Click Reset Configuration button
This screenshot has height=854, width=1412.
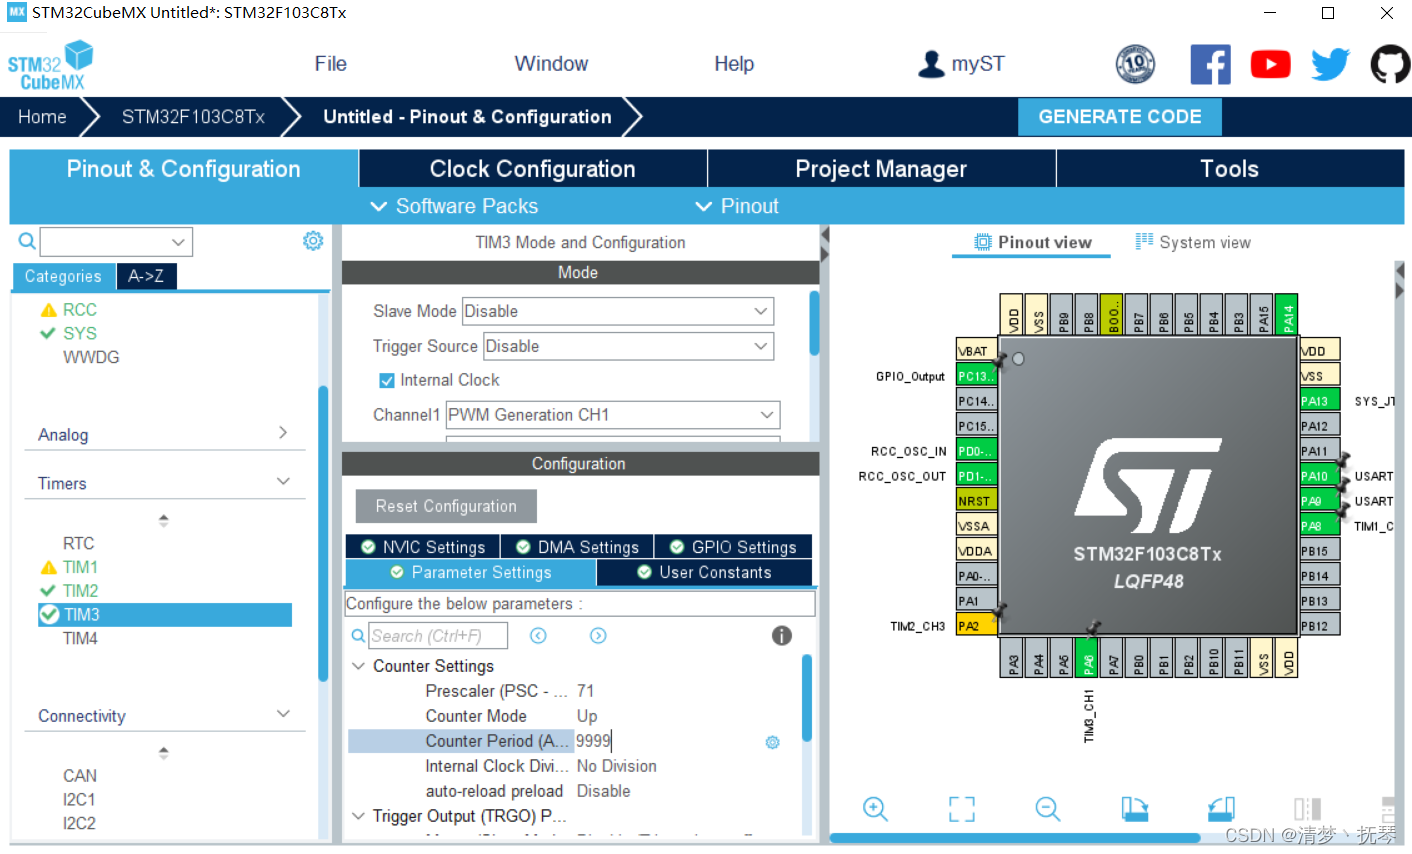446,506
